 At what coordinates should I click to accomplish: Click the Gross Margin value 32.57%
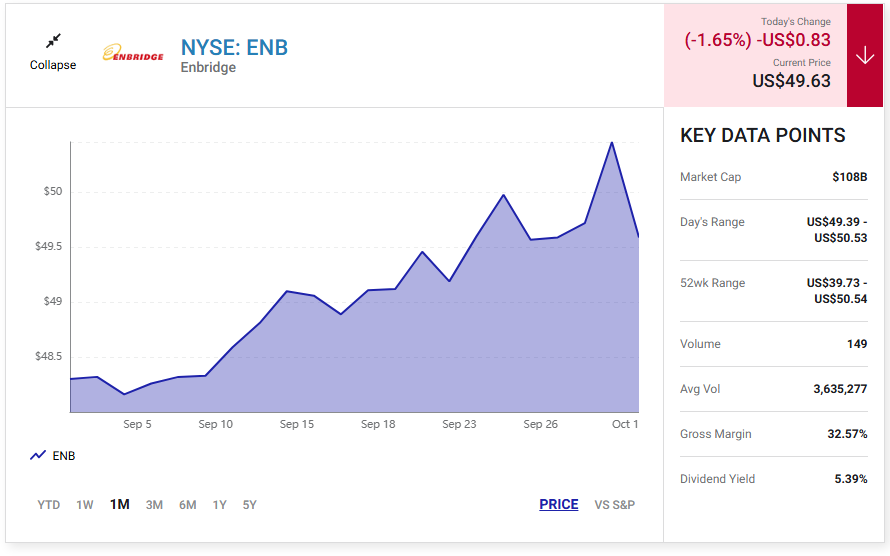pos(847,434)
